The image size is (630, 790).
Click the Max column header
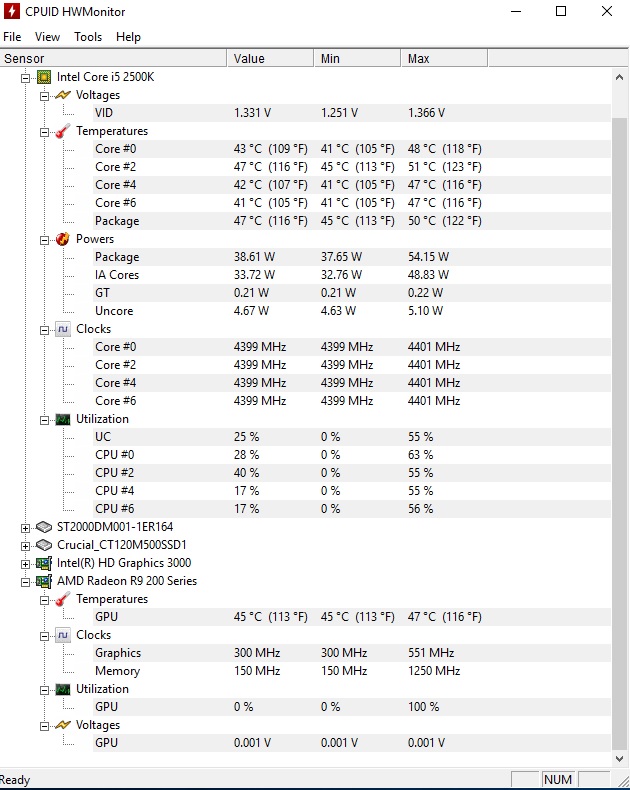(418, 59)
